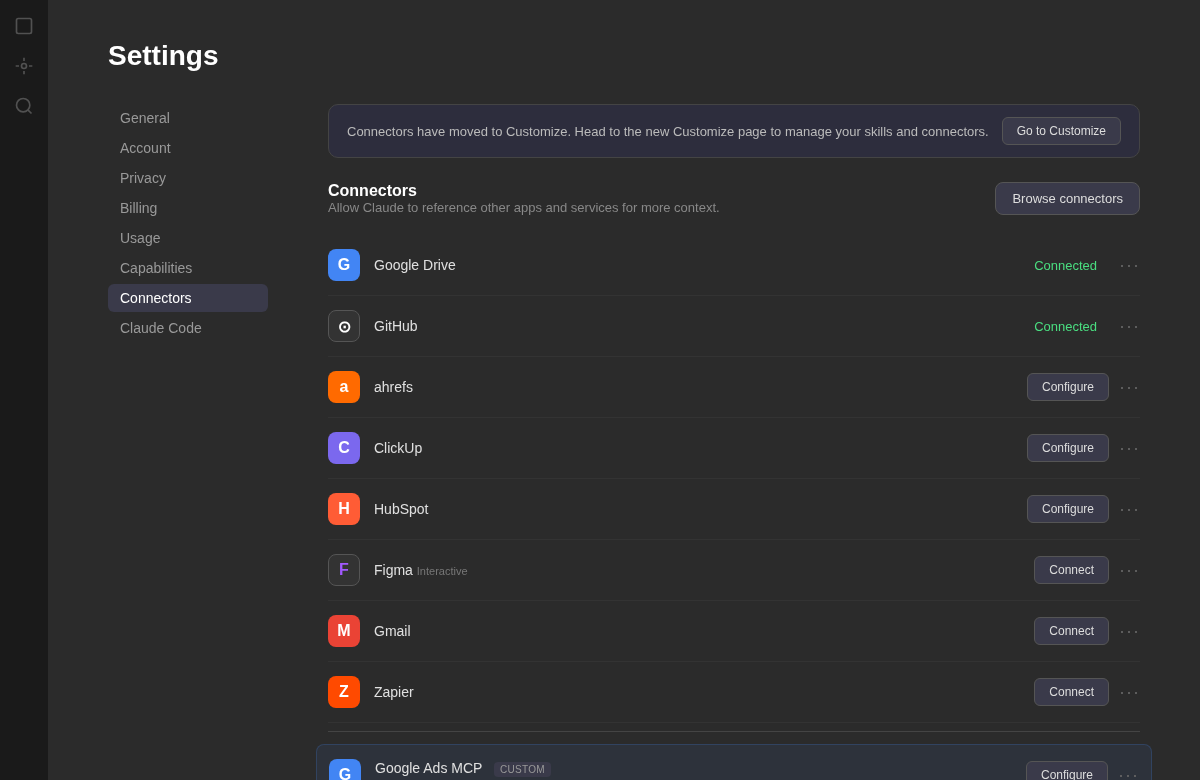Open more options for HubSpot

1129,509
